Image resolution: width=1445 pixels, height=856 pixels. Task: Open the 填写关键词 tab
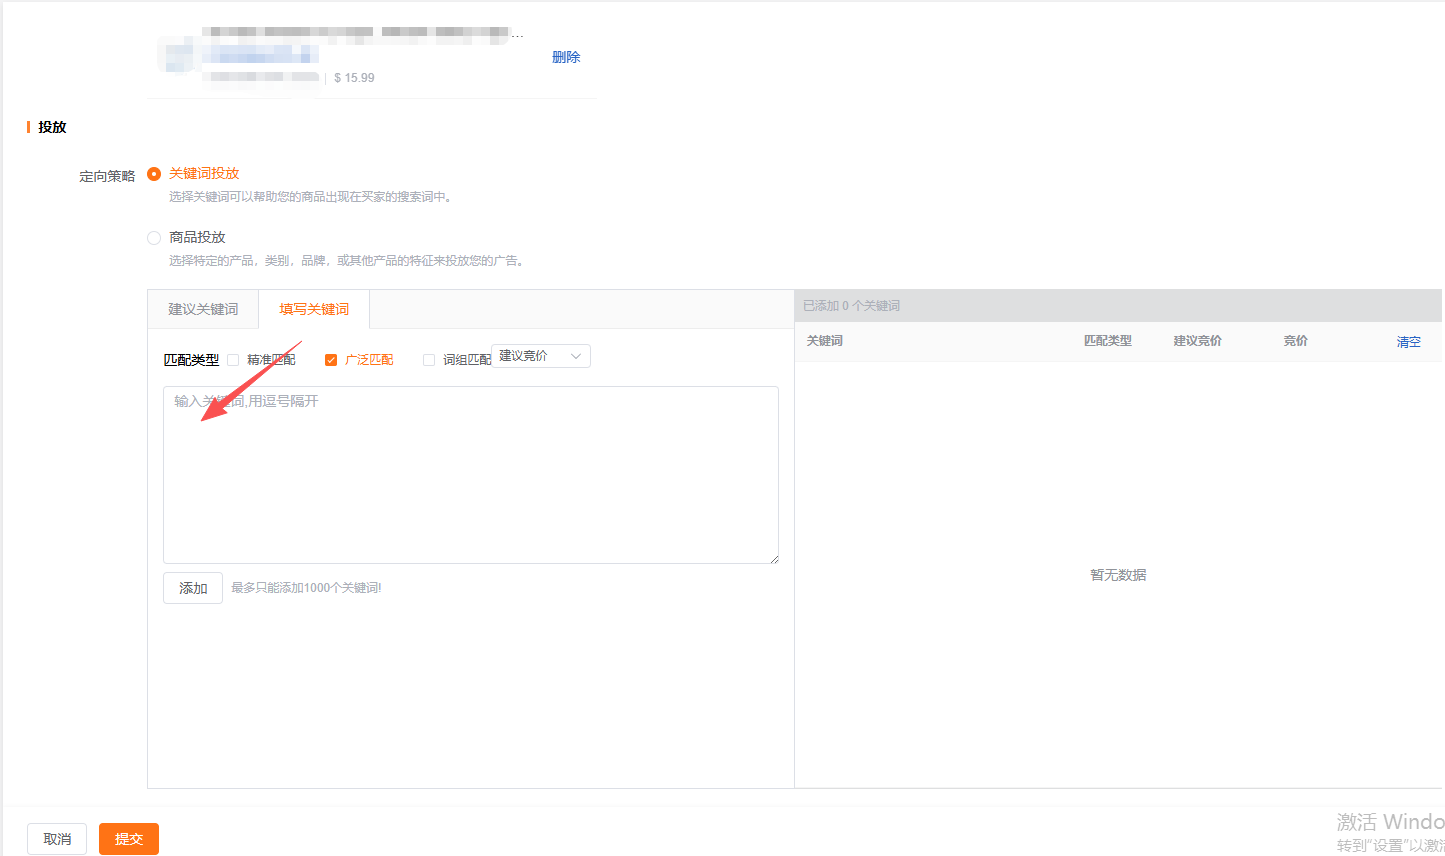(x=314, y=309)
